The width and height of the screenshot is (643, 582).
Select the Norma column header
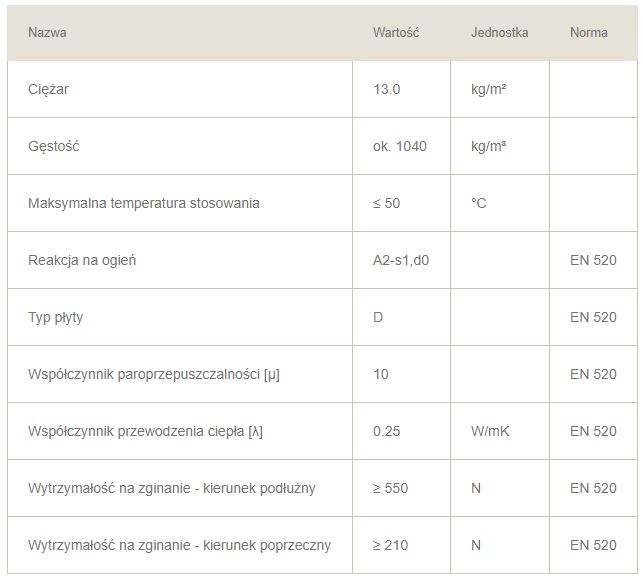588,32
